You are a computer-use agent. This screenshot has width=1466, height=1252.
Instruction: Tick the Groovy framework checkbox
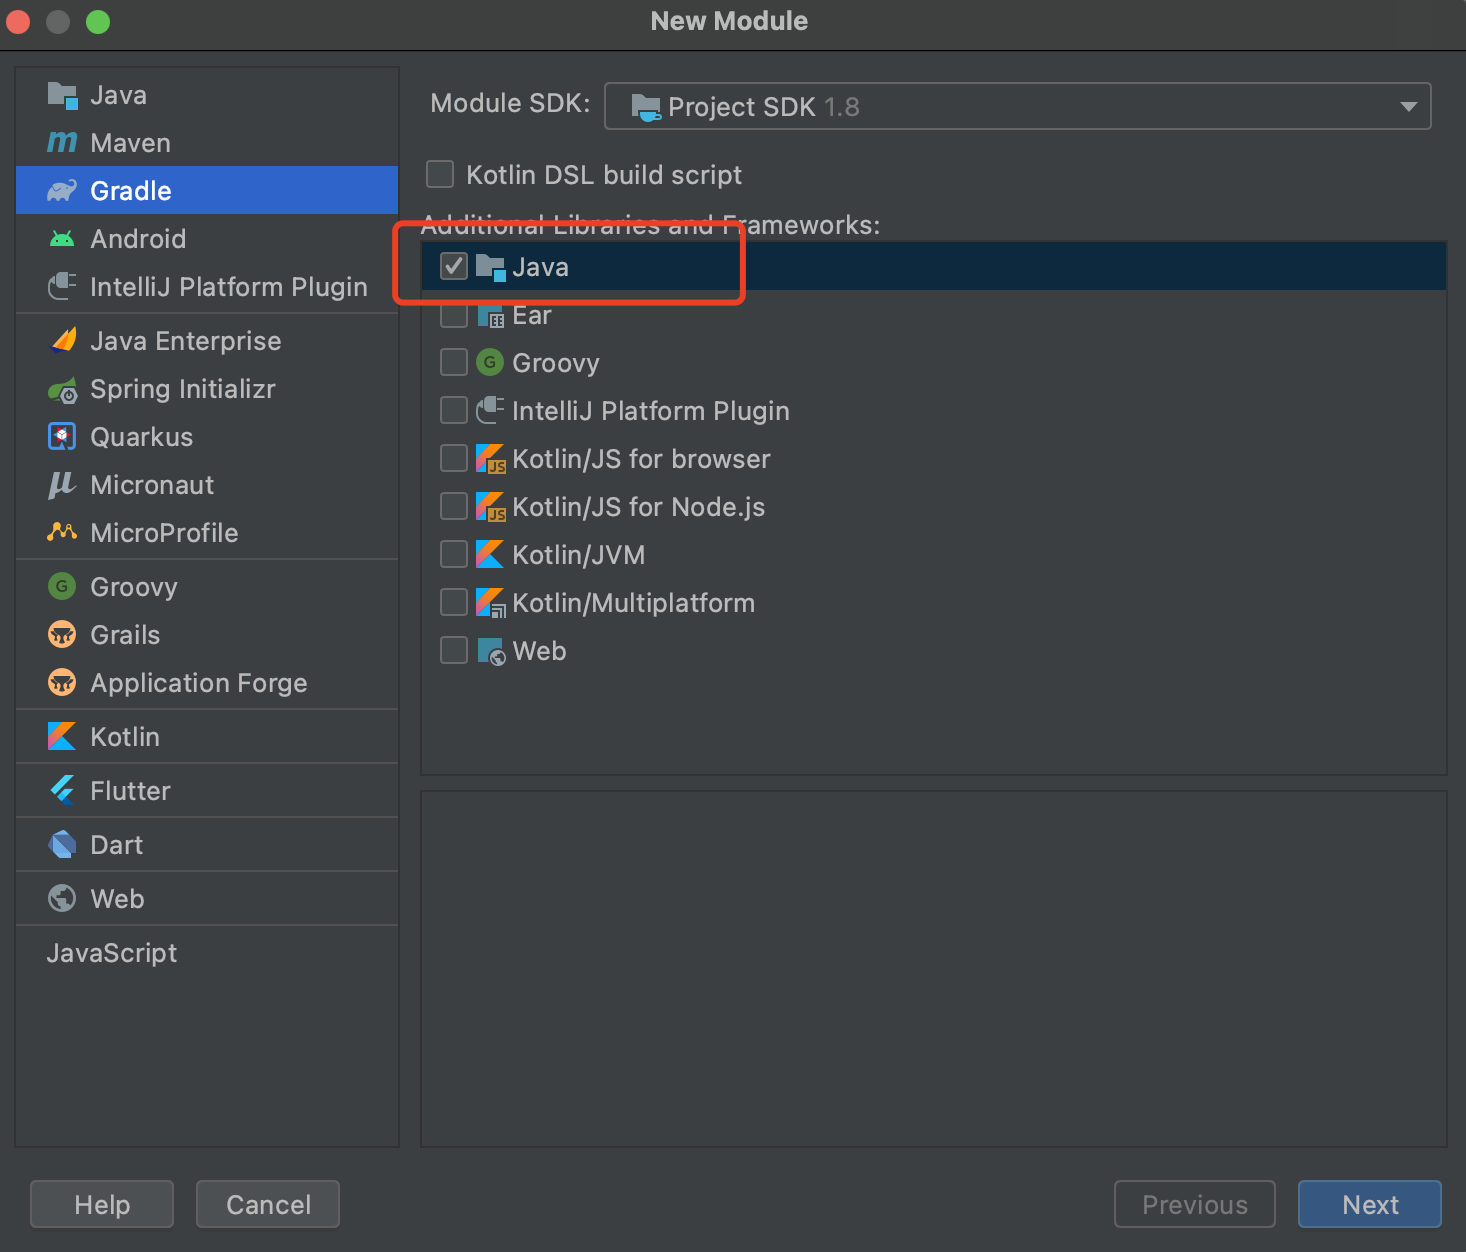454,362
